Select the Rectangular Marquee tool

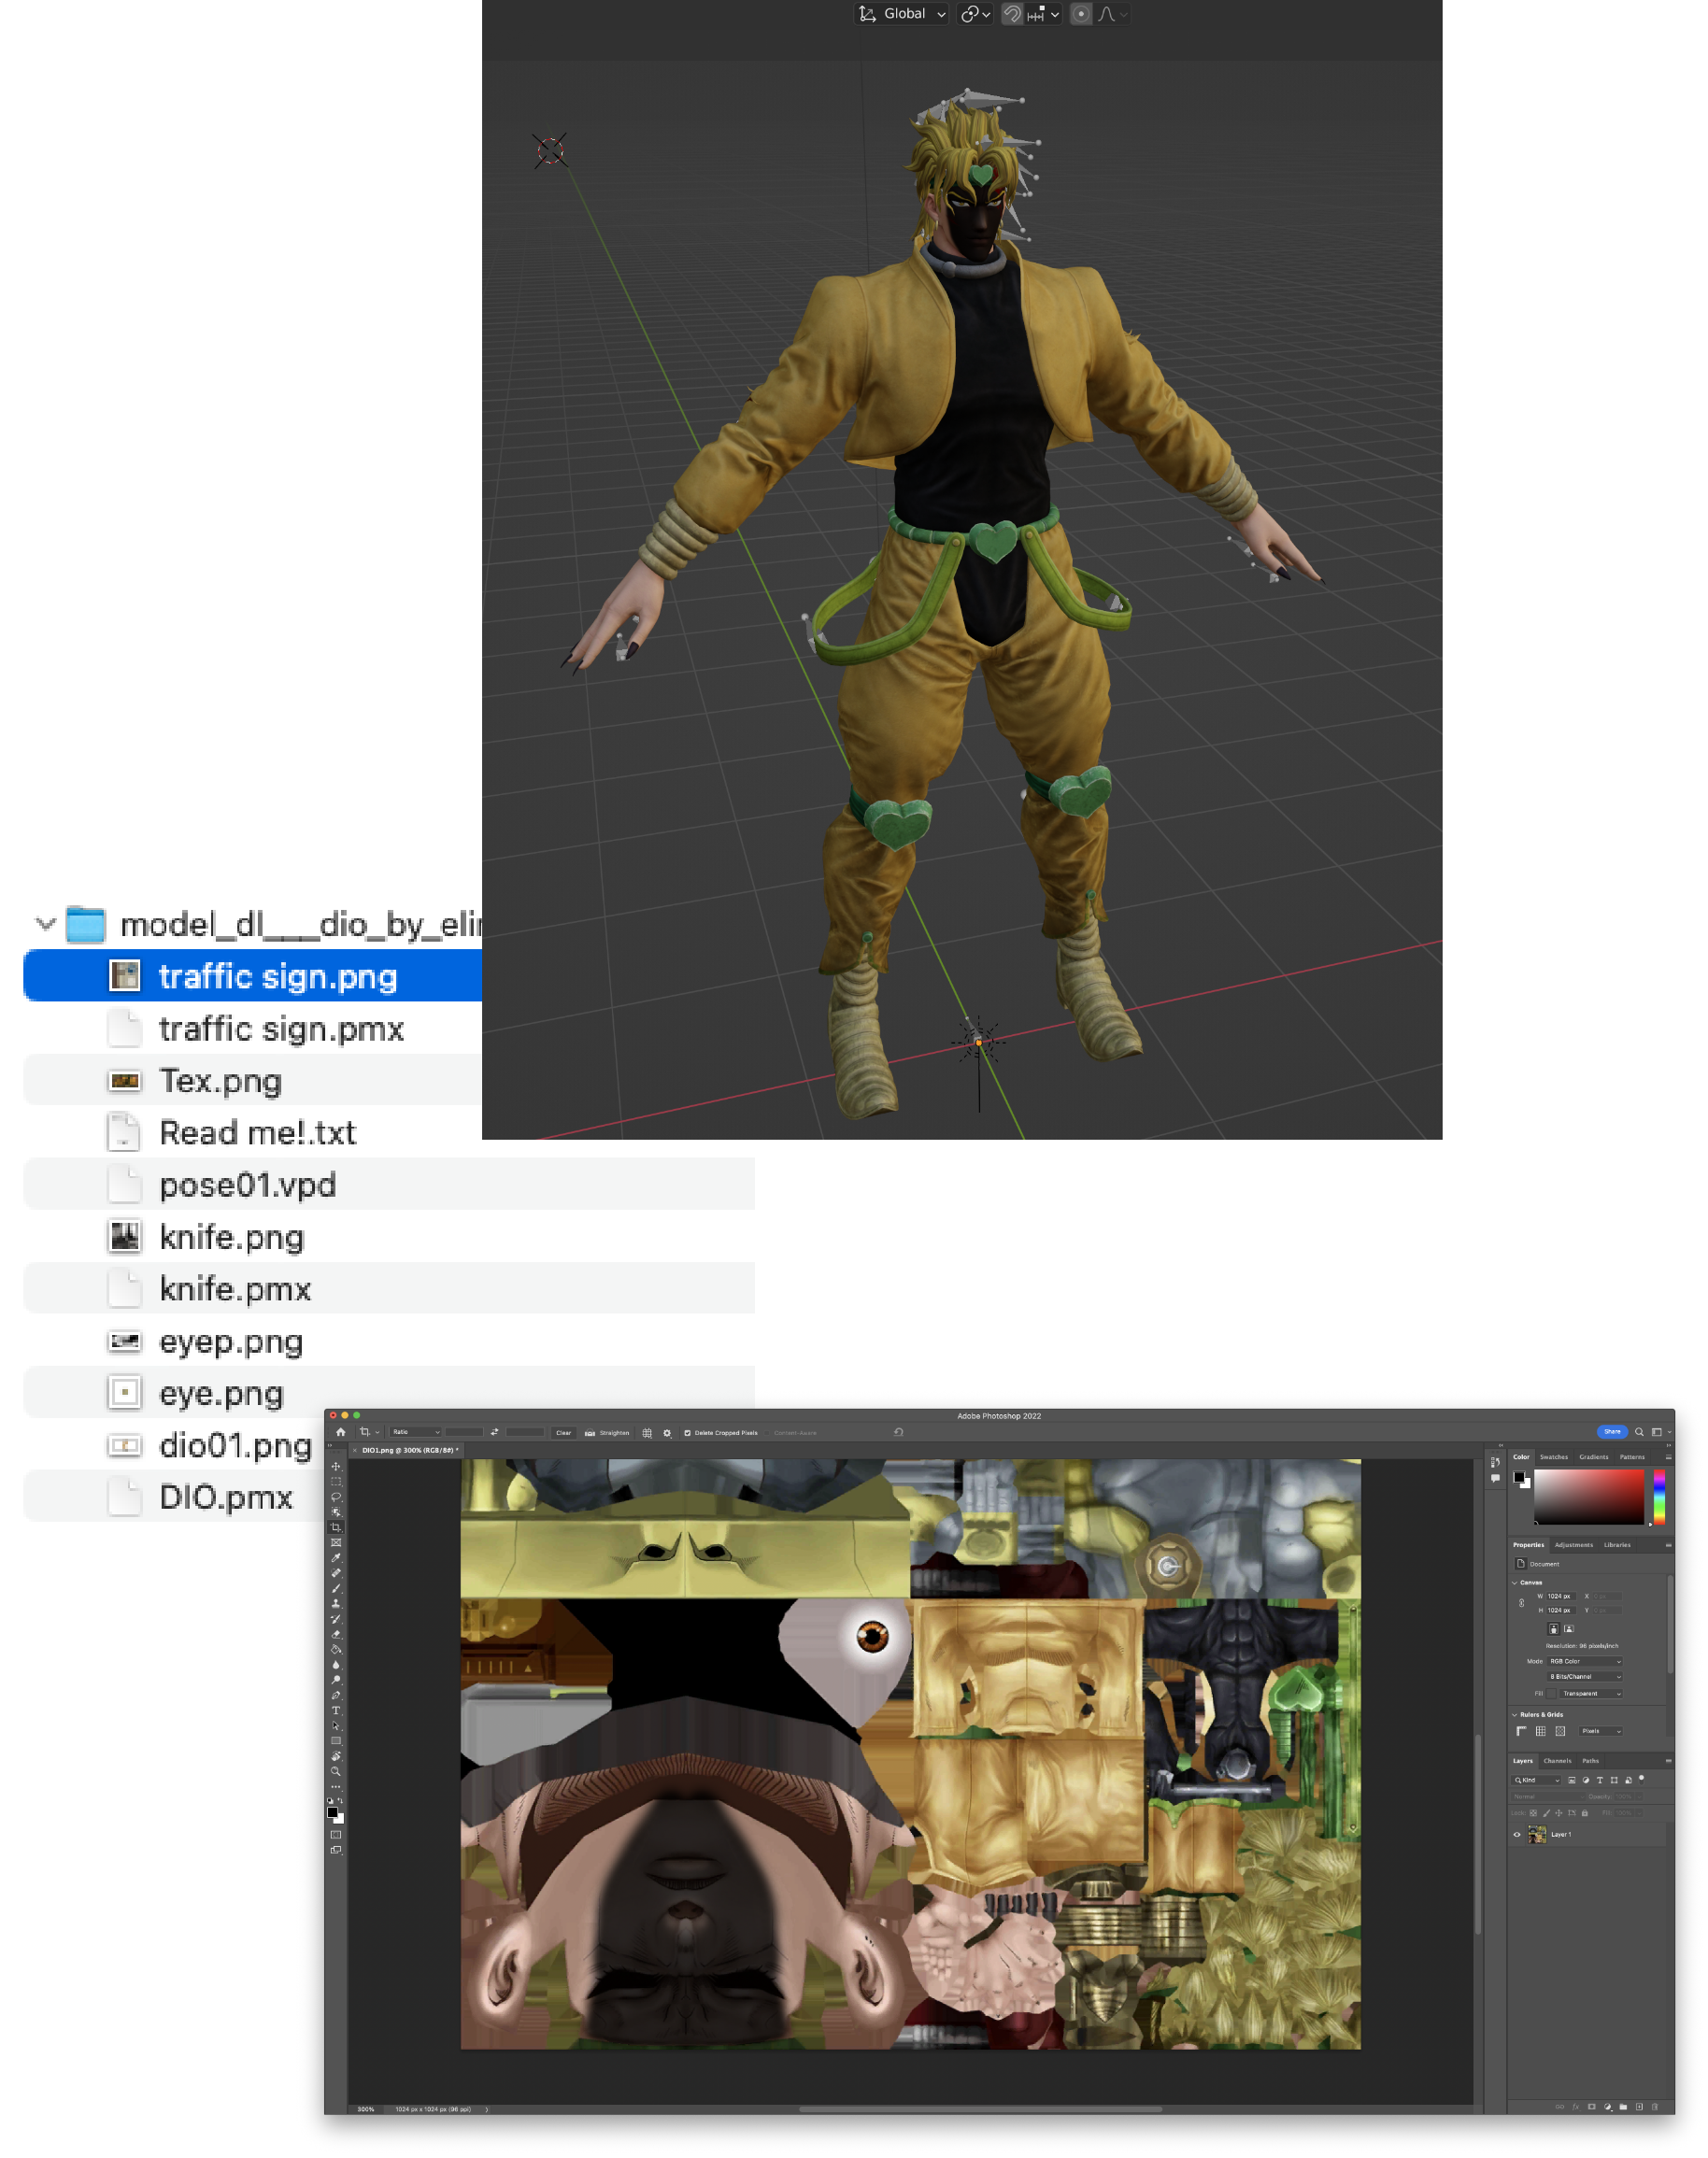(x=337, y=1481)
